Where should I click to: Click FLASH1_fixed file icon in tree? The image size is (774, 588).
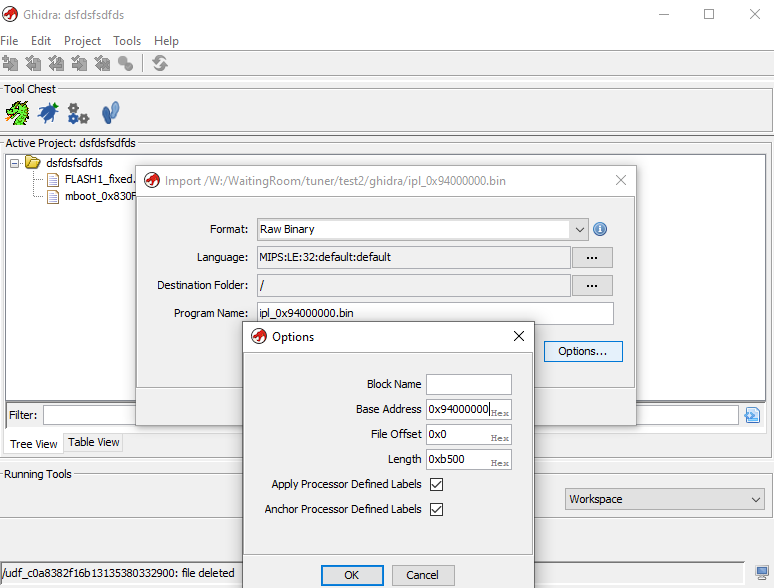pos(53,180)
